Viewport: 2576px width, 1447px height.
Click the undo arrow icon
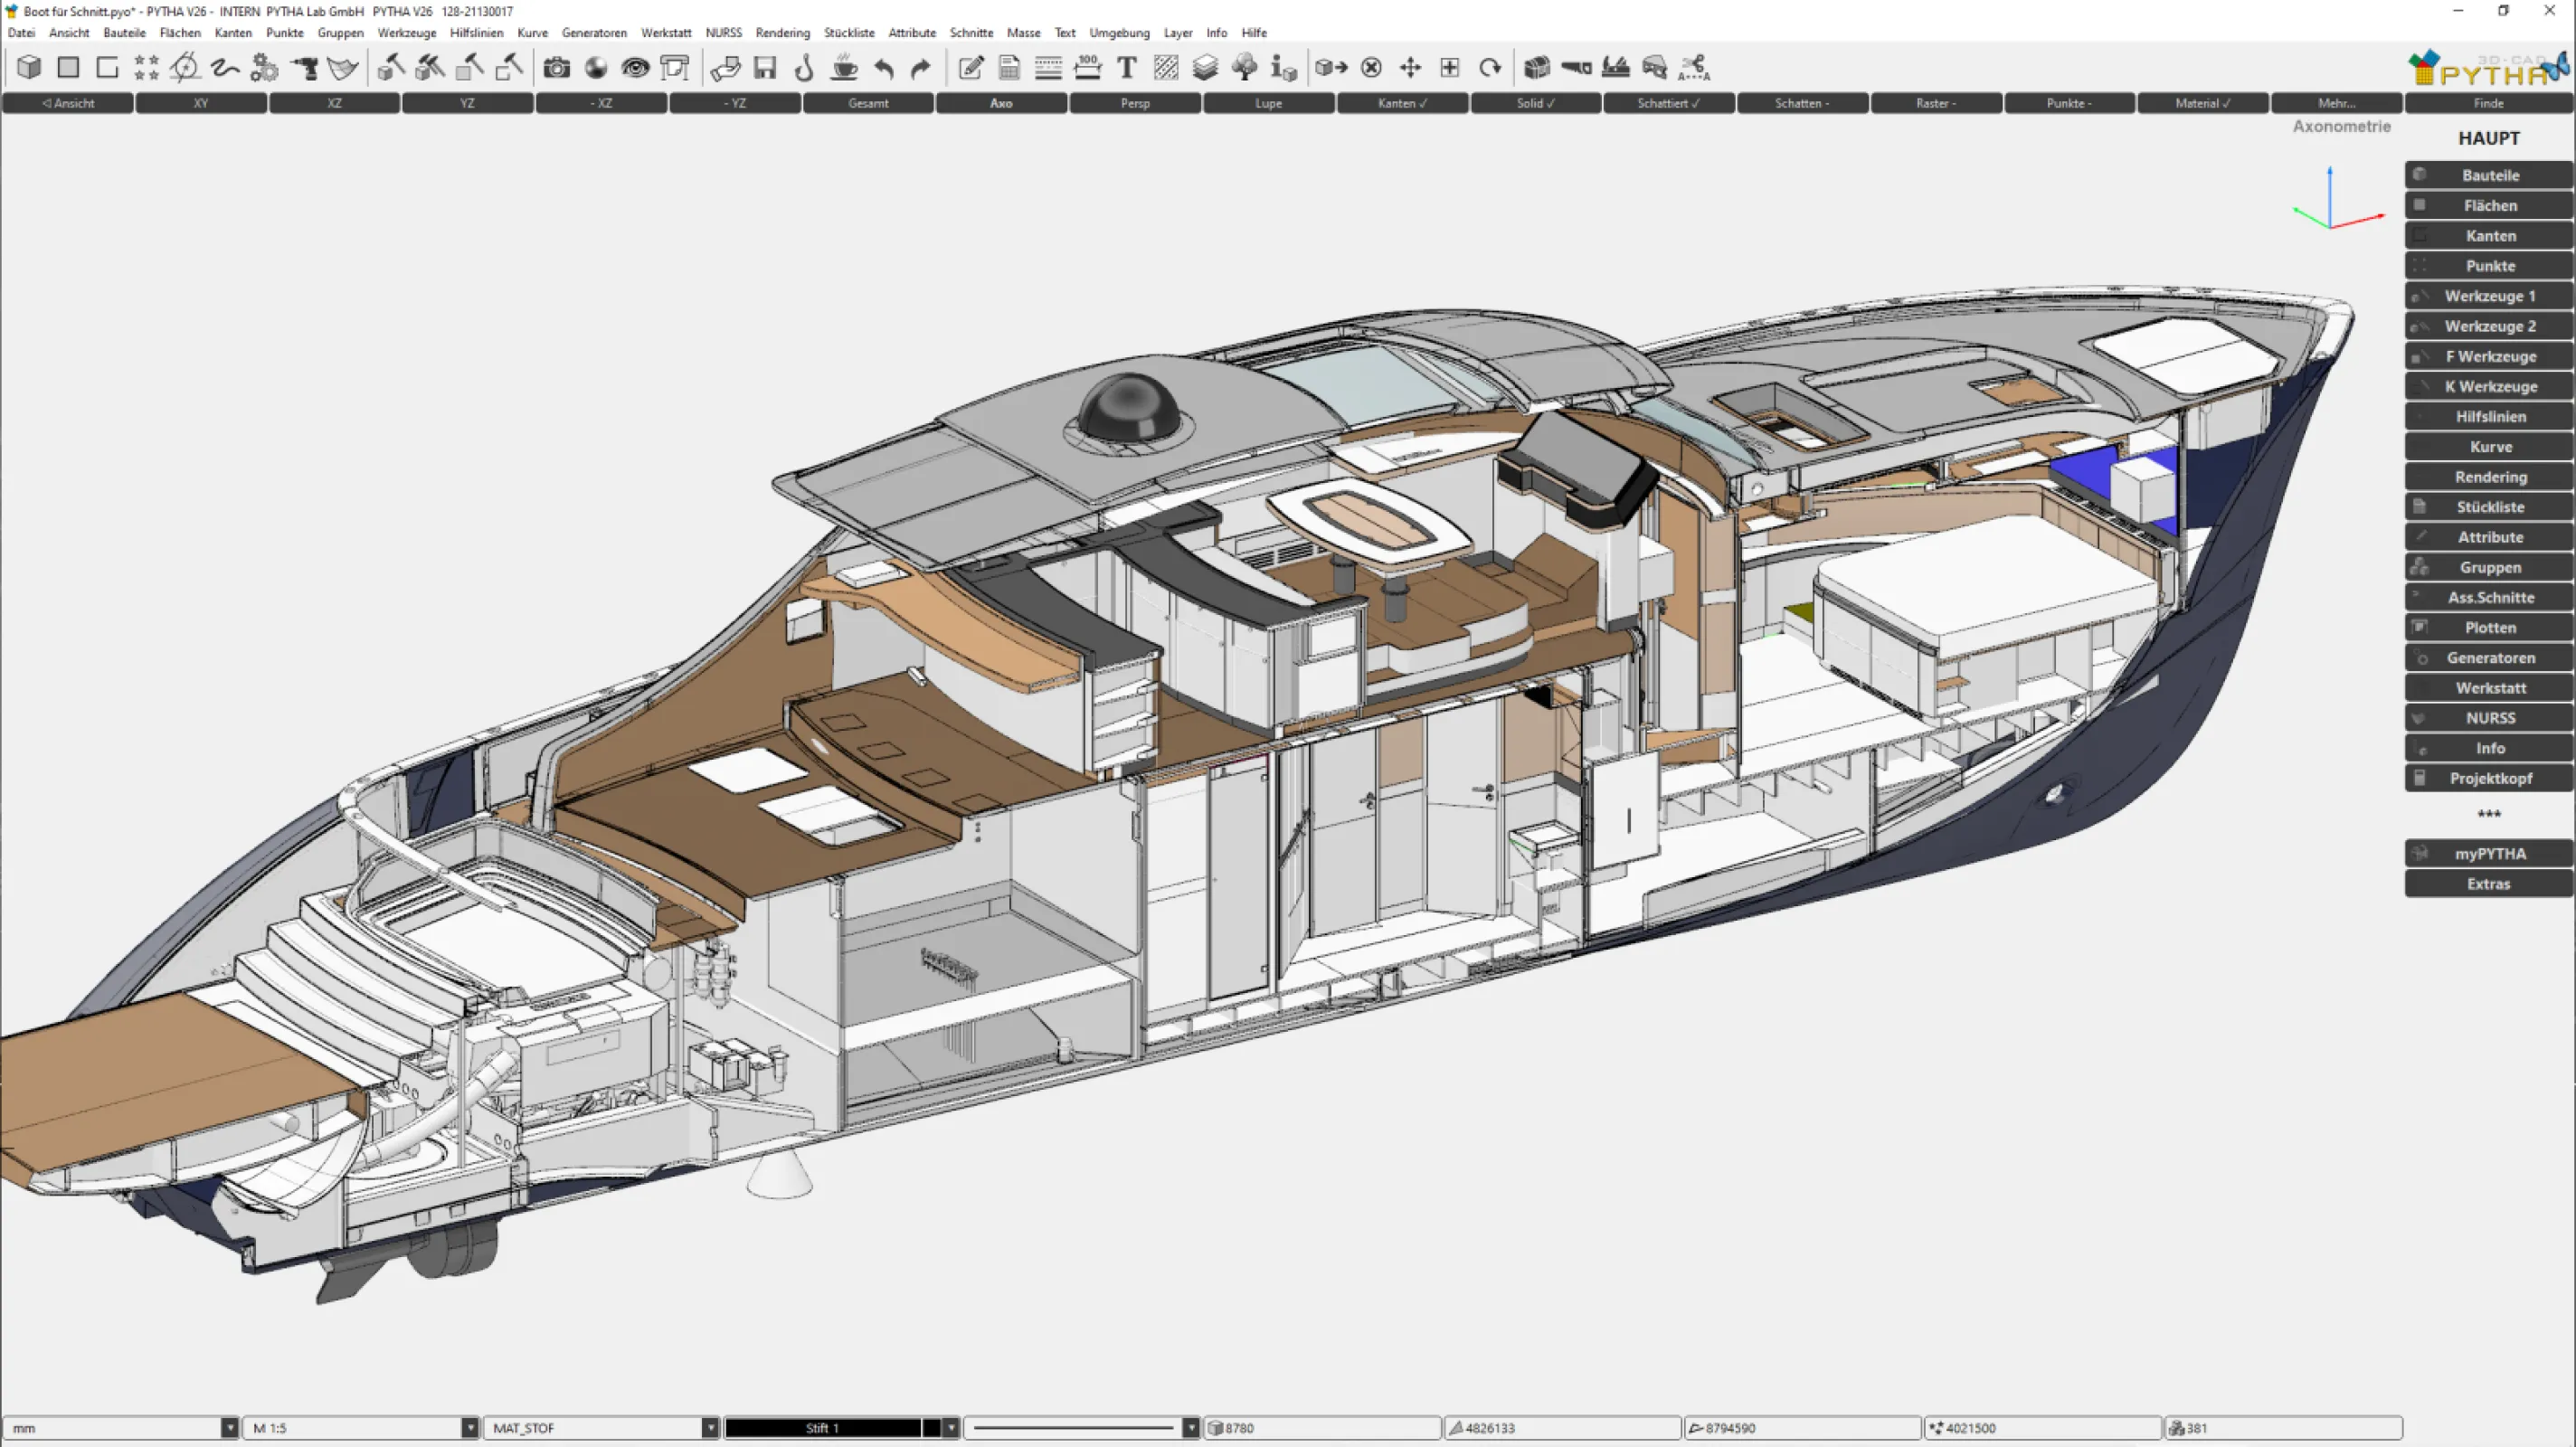883,68
